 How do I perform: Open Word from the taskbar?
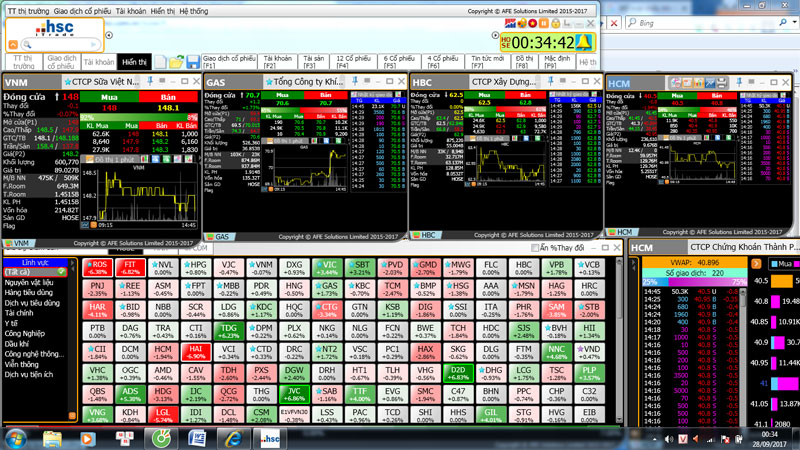(x=197, y=438)
